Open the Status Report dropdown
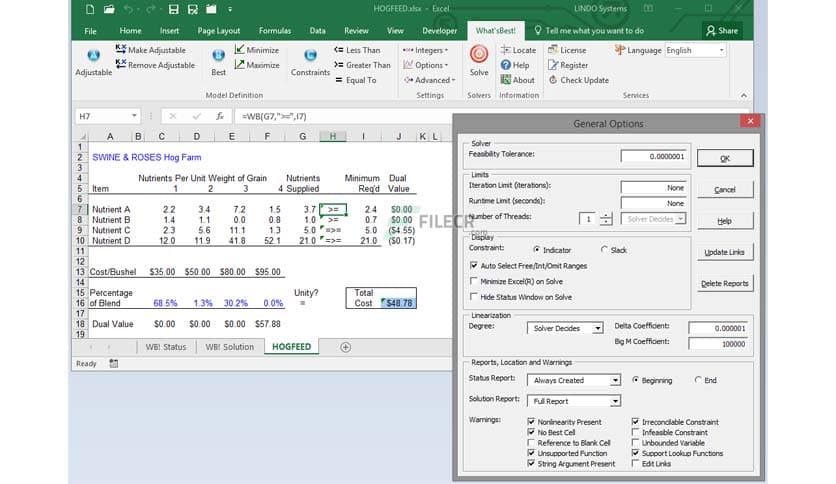This screenshot has height=484, width=836. (615, 381)
